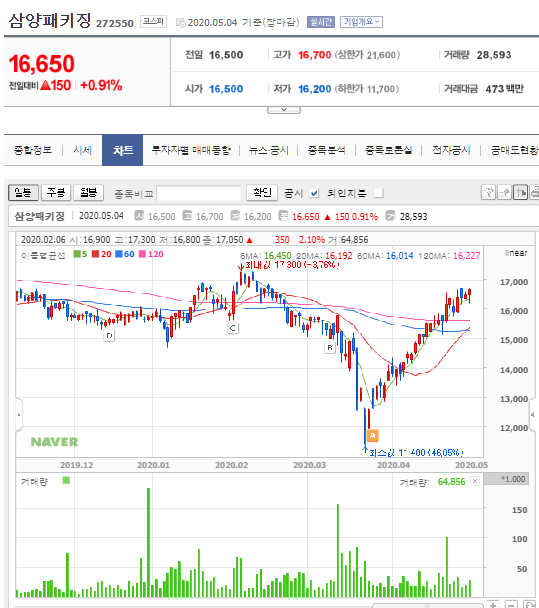Click the 60MA value 16,014
This screenshot has height=608, width=539.
click(400, 256)
